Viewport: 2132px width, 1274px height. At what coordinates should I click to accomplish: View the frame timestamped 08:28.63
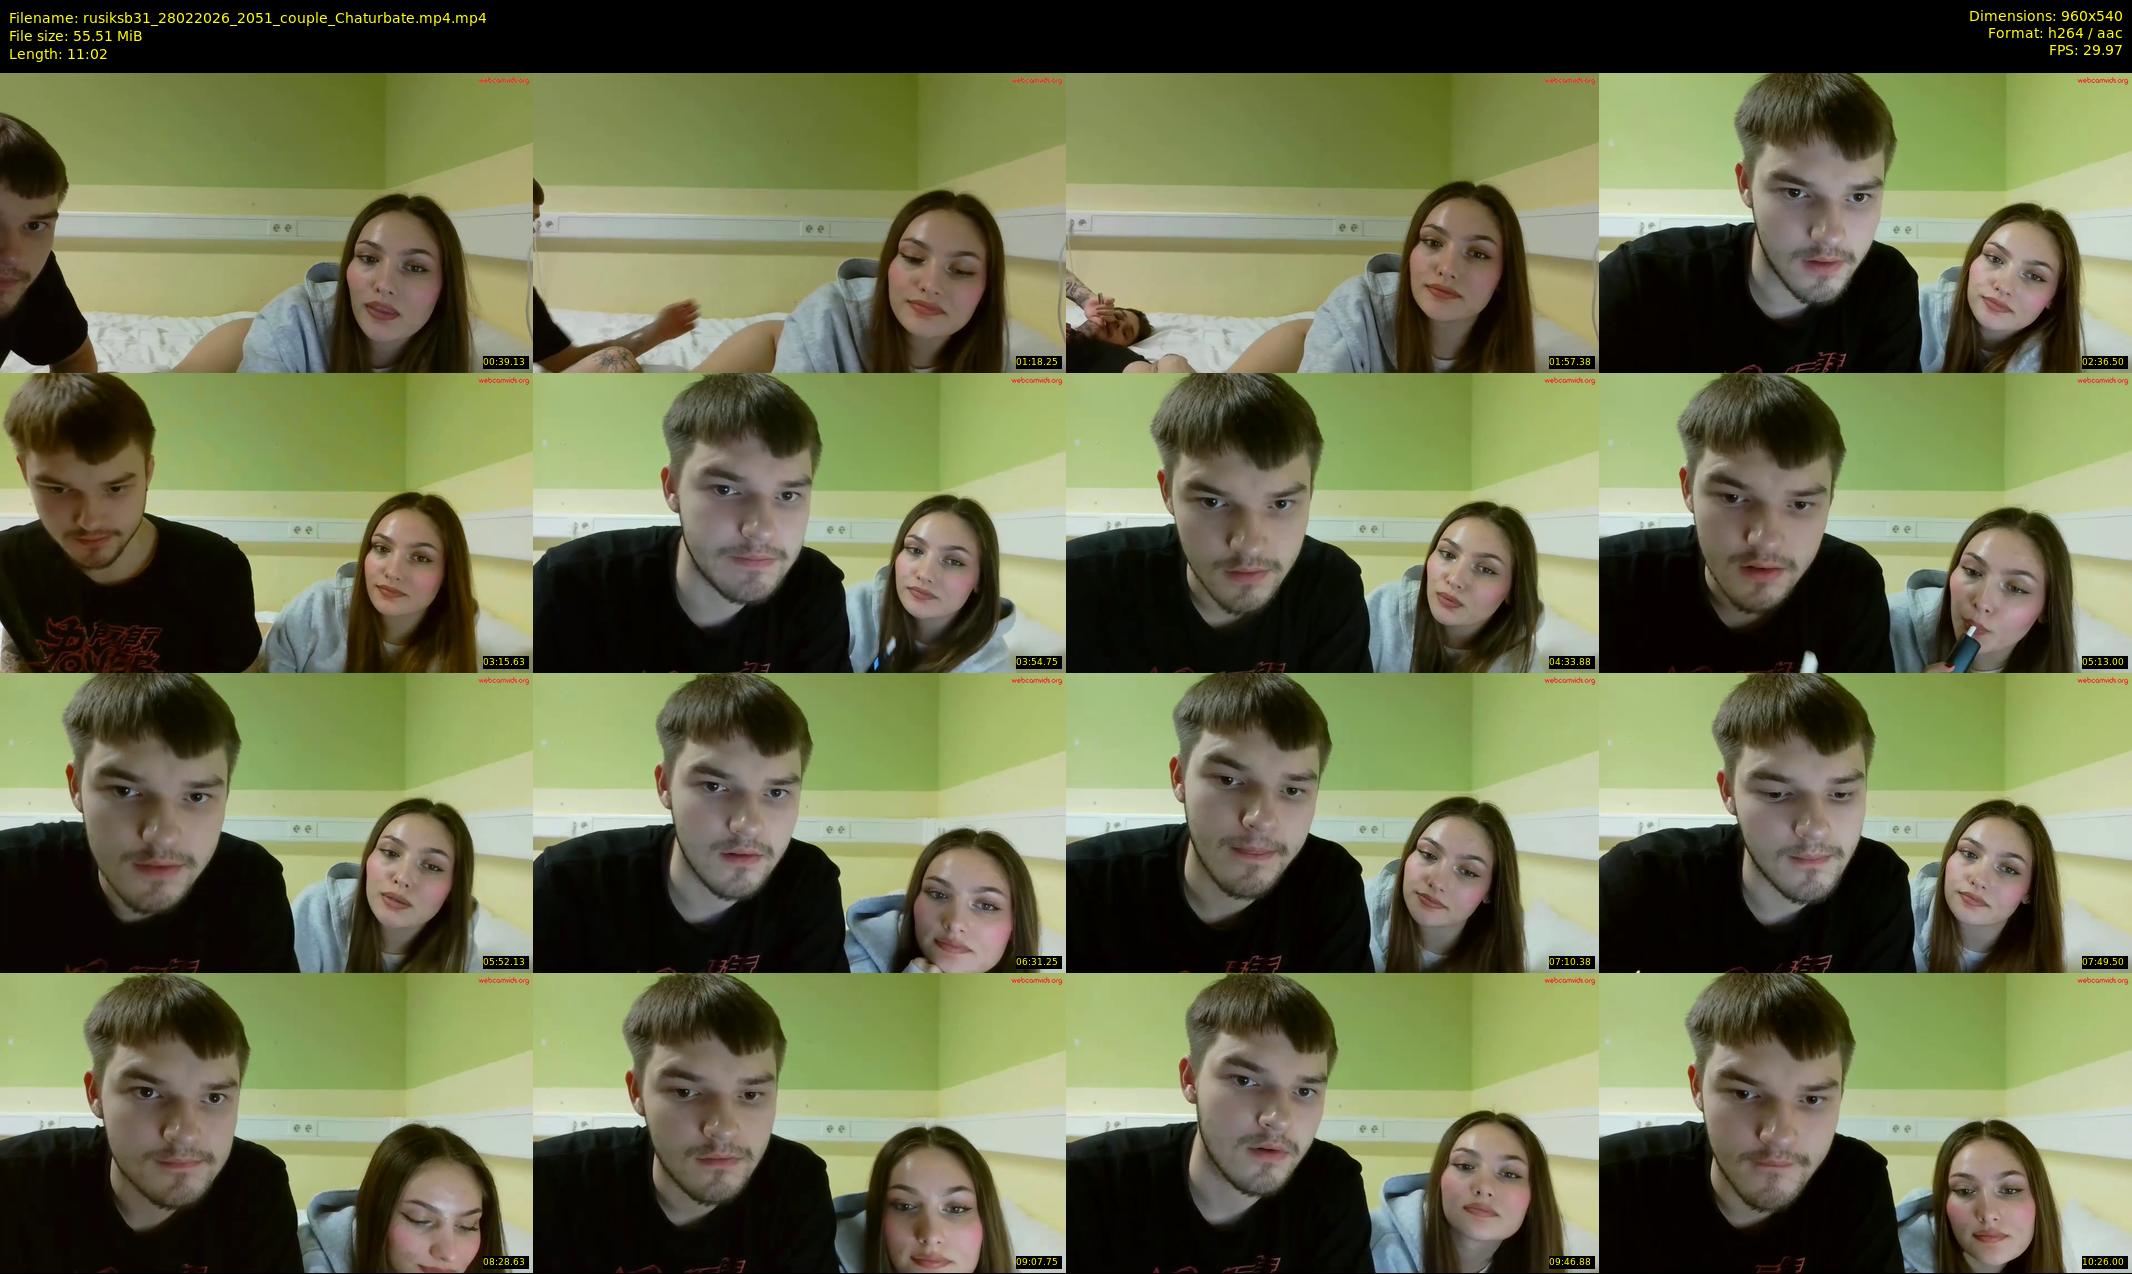point(266,1123)
